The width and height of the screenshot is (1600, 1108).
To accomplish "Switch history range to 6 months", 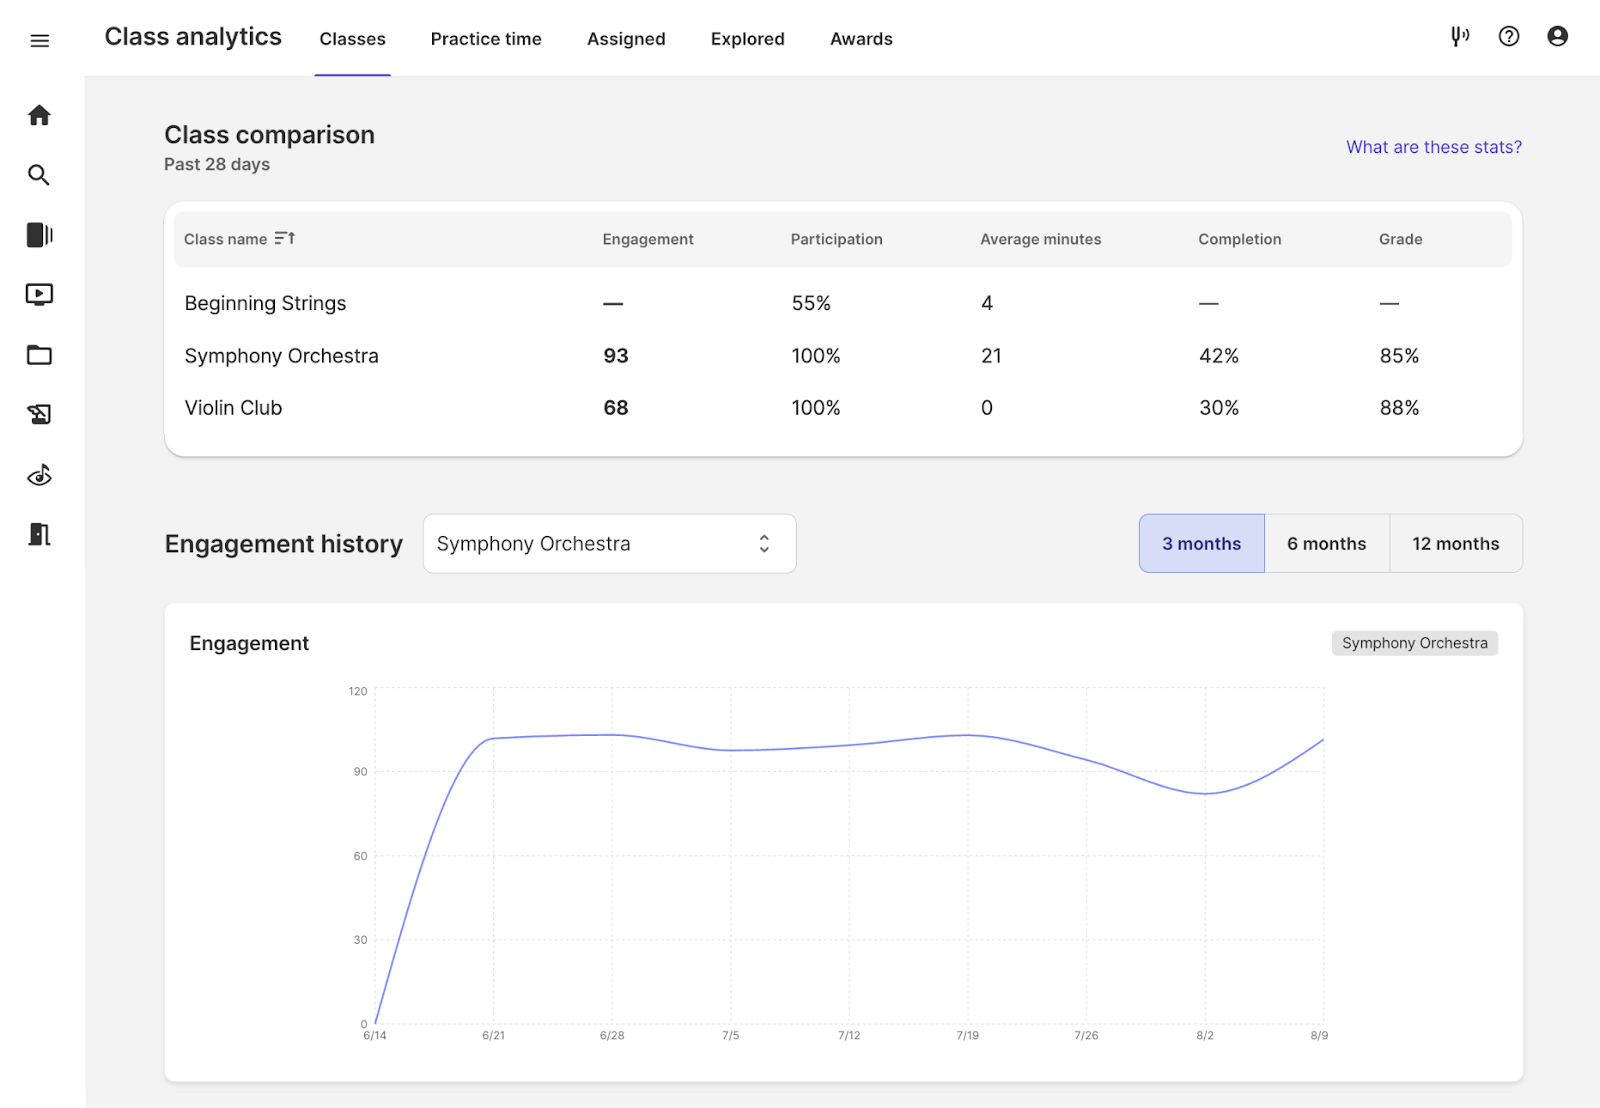I will [x=1326, y=544].
